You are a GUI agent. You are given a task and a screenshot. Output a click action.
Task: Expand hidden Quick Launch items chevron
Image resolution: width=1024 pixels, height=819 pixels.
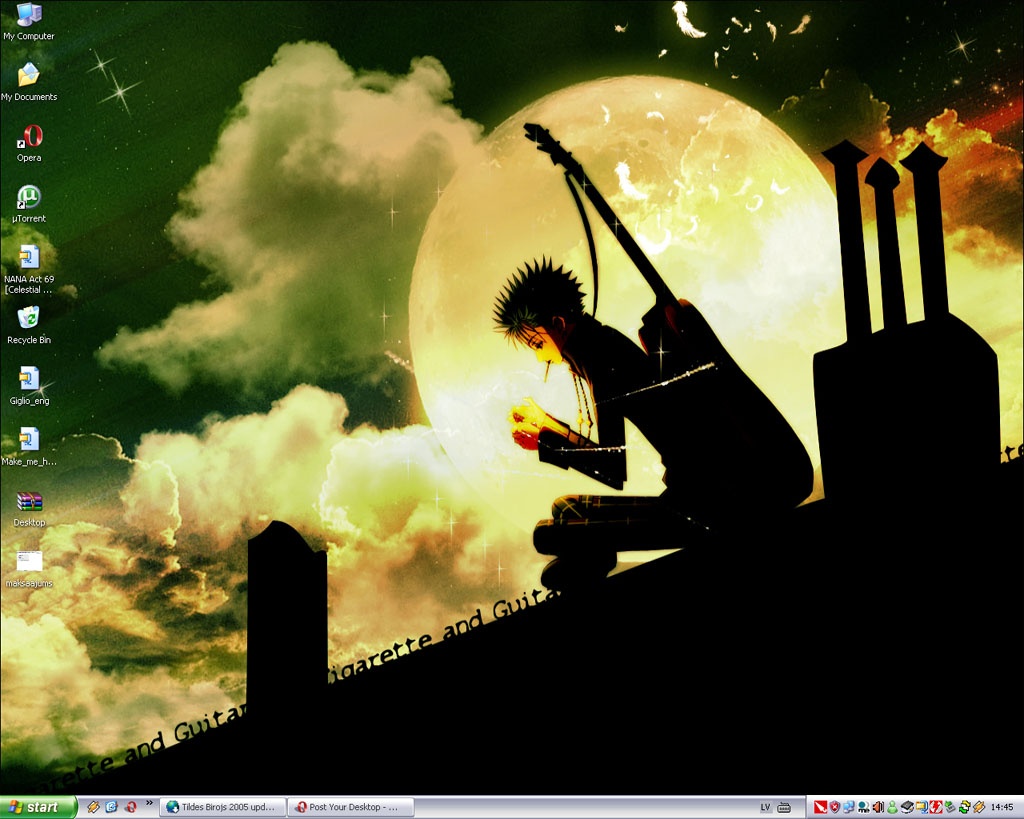click(150, 803)
